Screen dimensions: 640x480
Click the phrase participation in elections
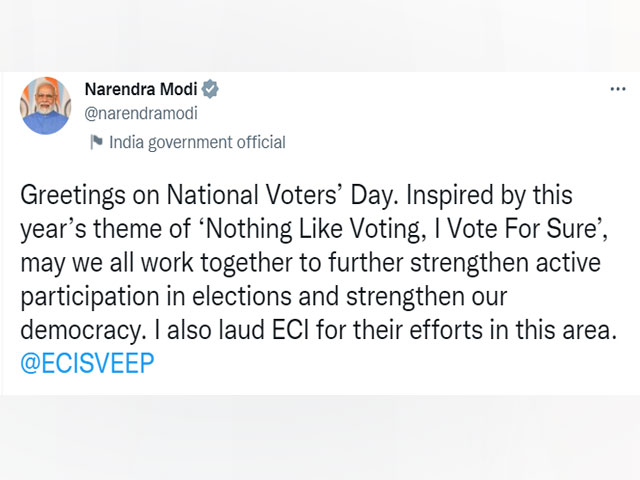click(x=156, y=297)
